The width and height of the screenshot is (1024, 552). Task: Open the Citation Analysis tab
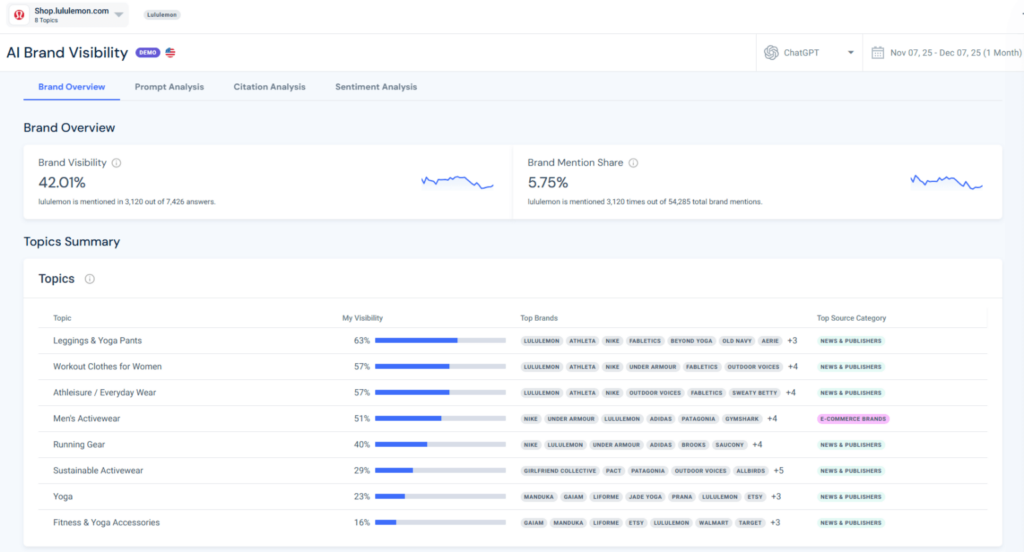point(269,87)
